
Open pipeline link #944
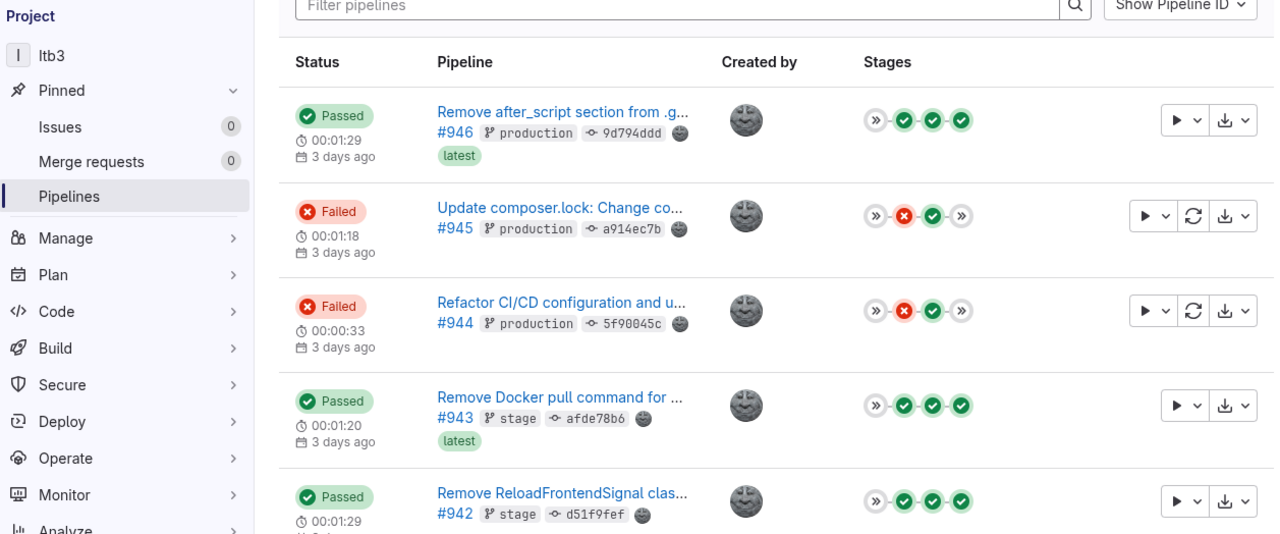(455, 323)
